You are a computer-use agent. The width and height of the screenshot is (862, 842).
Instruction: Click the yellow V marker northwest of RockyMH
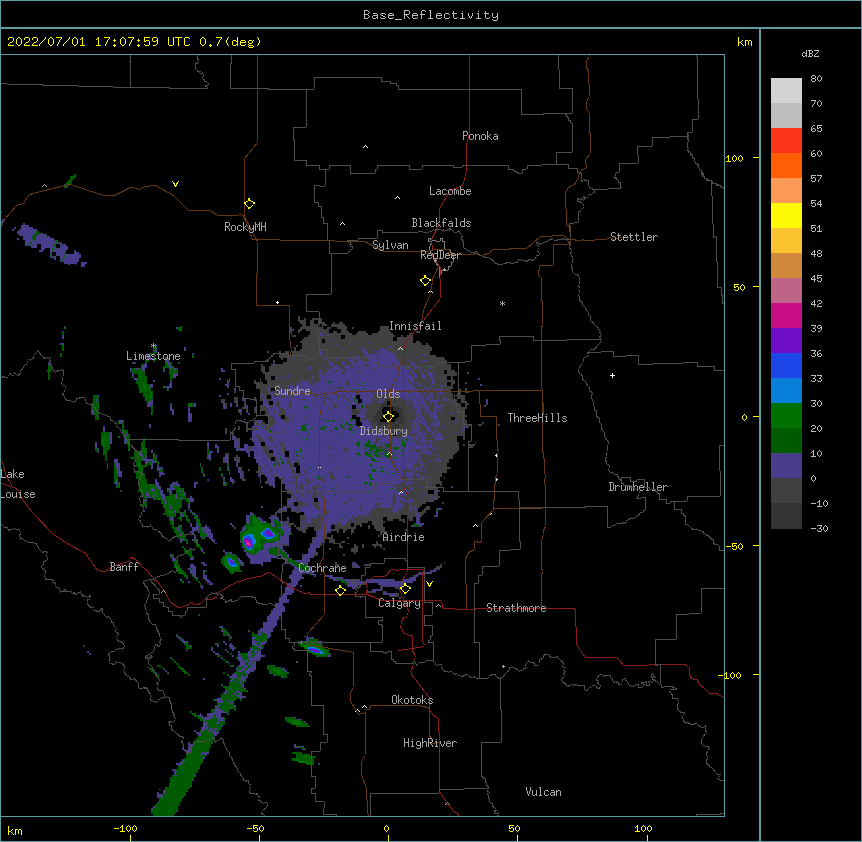click(x=175, y=184)
